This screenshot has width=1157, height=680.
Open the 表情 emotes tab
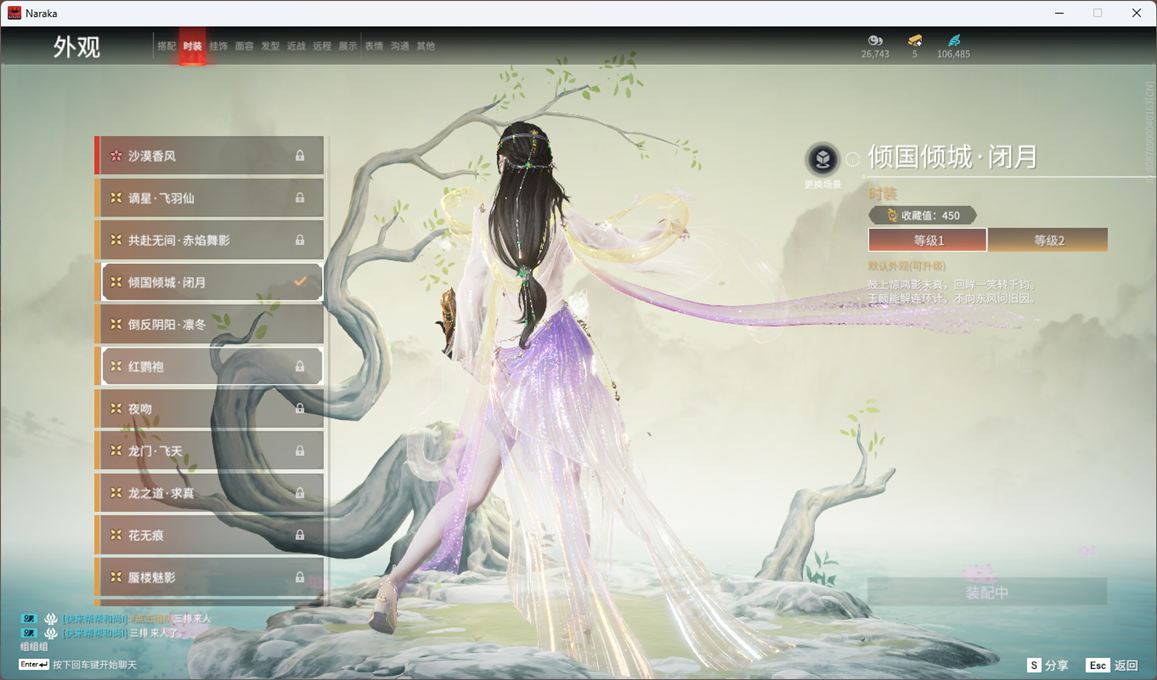pyautogui.click(x=374, y=46)
